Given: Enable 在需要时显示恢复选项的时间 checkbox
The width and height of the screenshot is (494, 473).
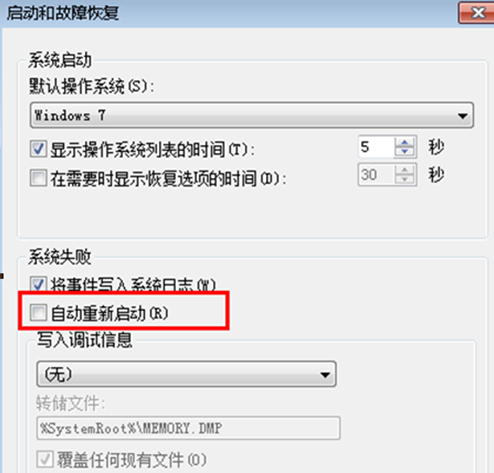Looking at the screenshot, I should click(38, 178).
